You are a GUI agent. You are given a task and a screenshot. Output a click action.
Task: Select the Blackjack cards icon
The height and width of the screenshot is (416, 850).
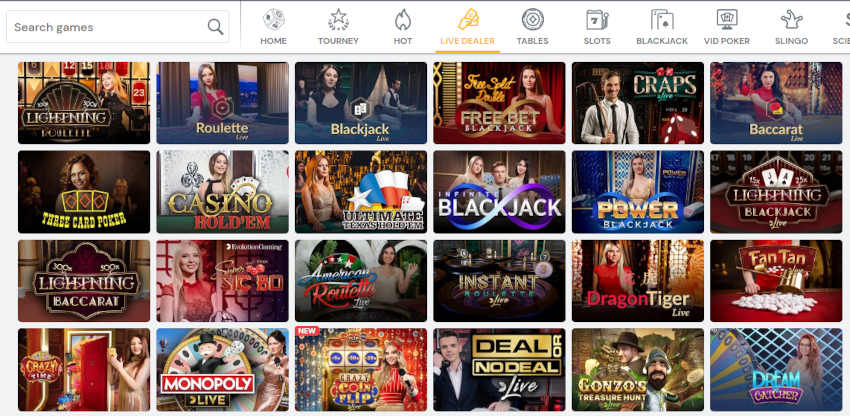click(x=662, y=20)
